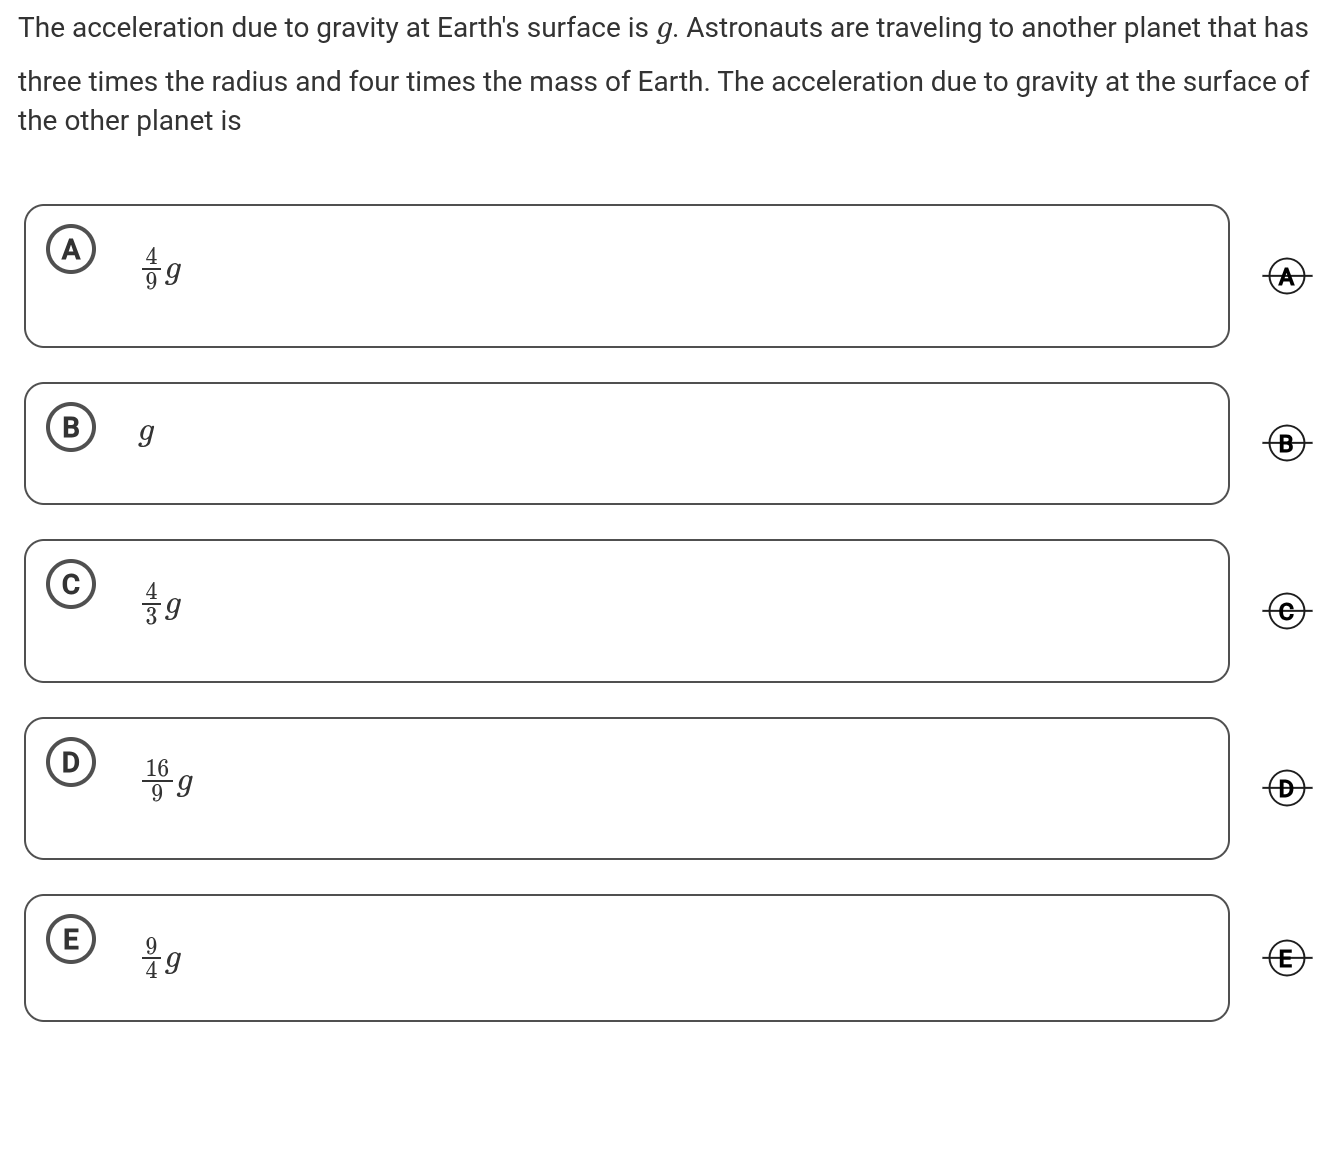Click the 16/9 g answer expression
Screen dimensions: 1338x1152
click(x=168, y=781)
